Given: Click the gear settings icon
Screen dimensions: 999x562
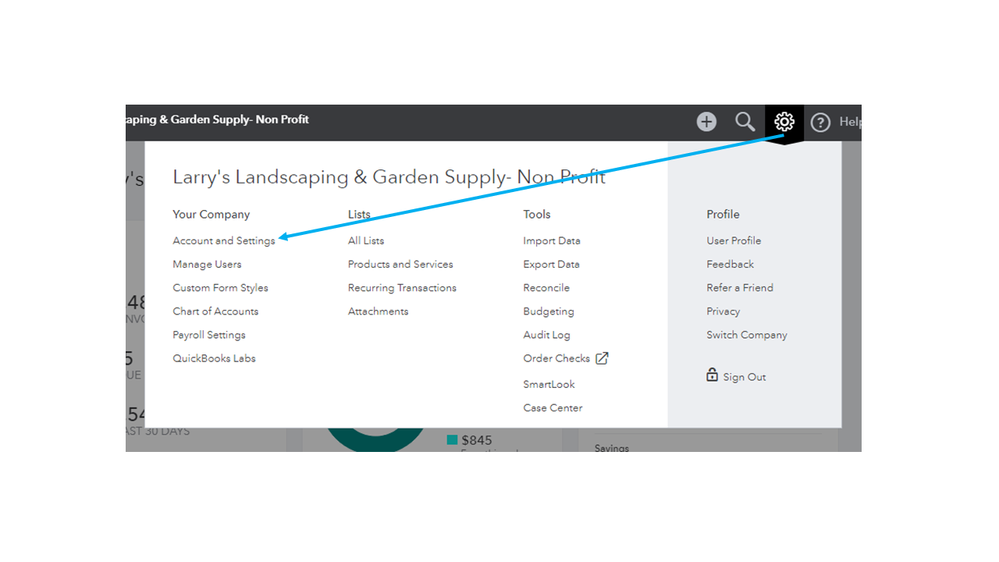Looking at the screenshot, I should [x=784, y=122].
